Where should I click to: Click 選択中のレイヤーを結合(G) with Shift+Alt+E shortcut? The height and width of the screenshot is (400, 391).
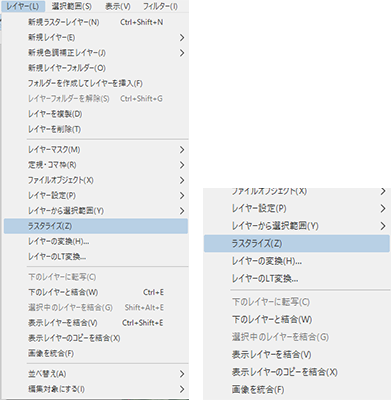(x=96, y=308)
